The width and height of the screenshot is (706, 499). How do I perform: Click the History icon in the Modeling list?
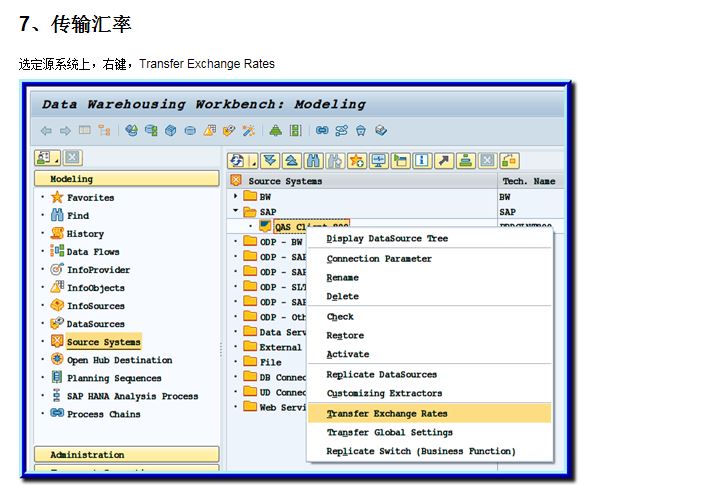[57, 233]
